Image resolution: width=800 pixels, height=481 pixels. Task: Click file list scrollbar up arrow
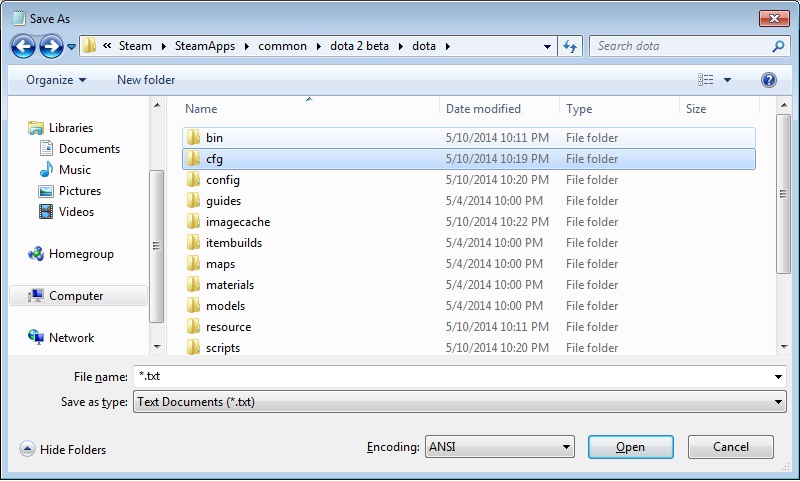point(784,106)
